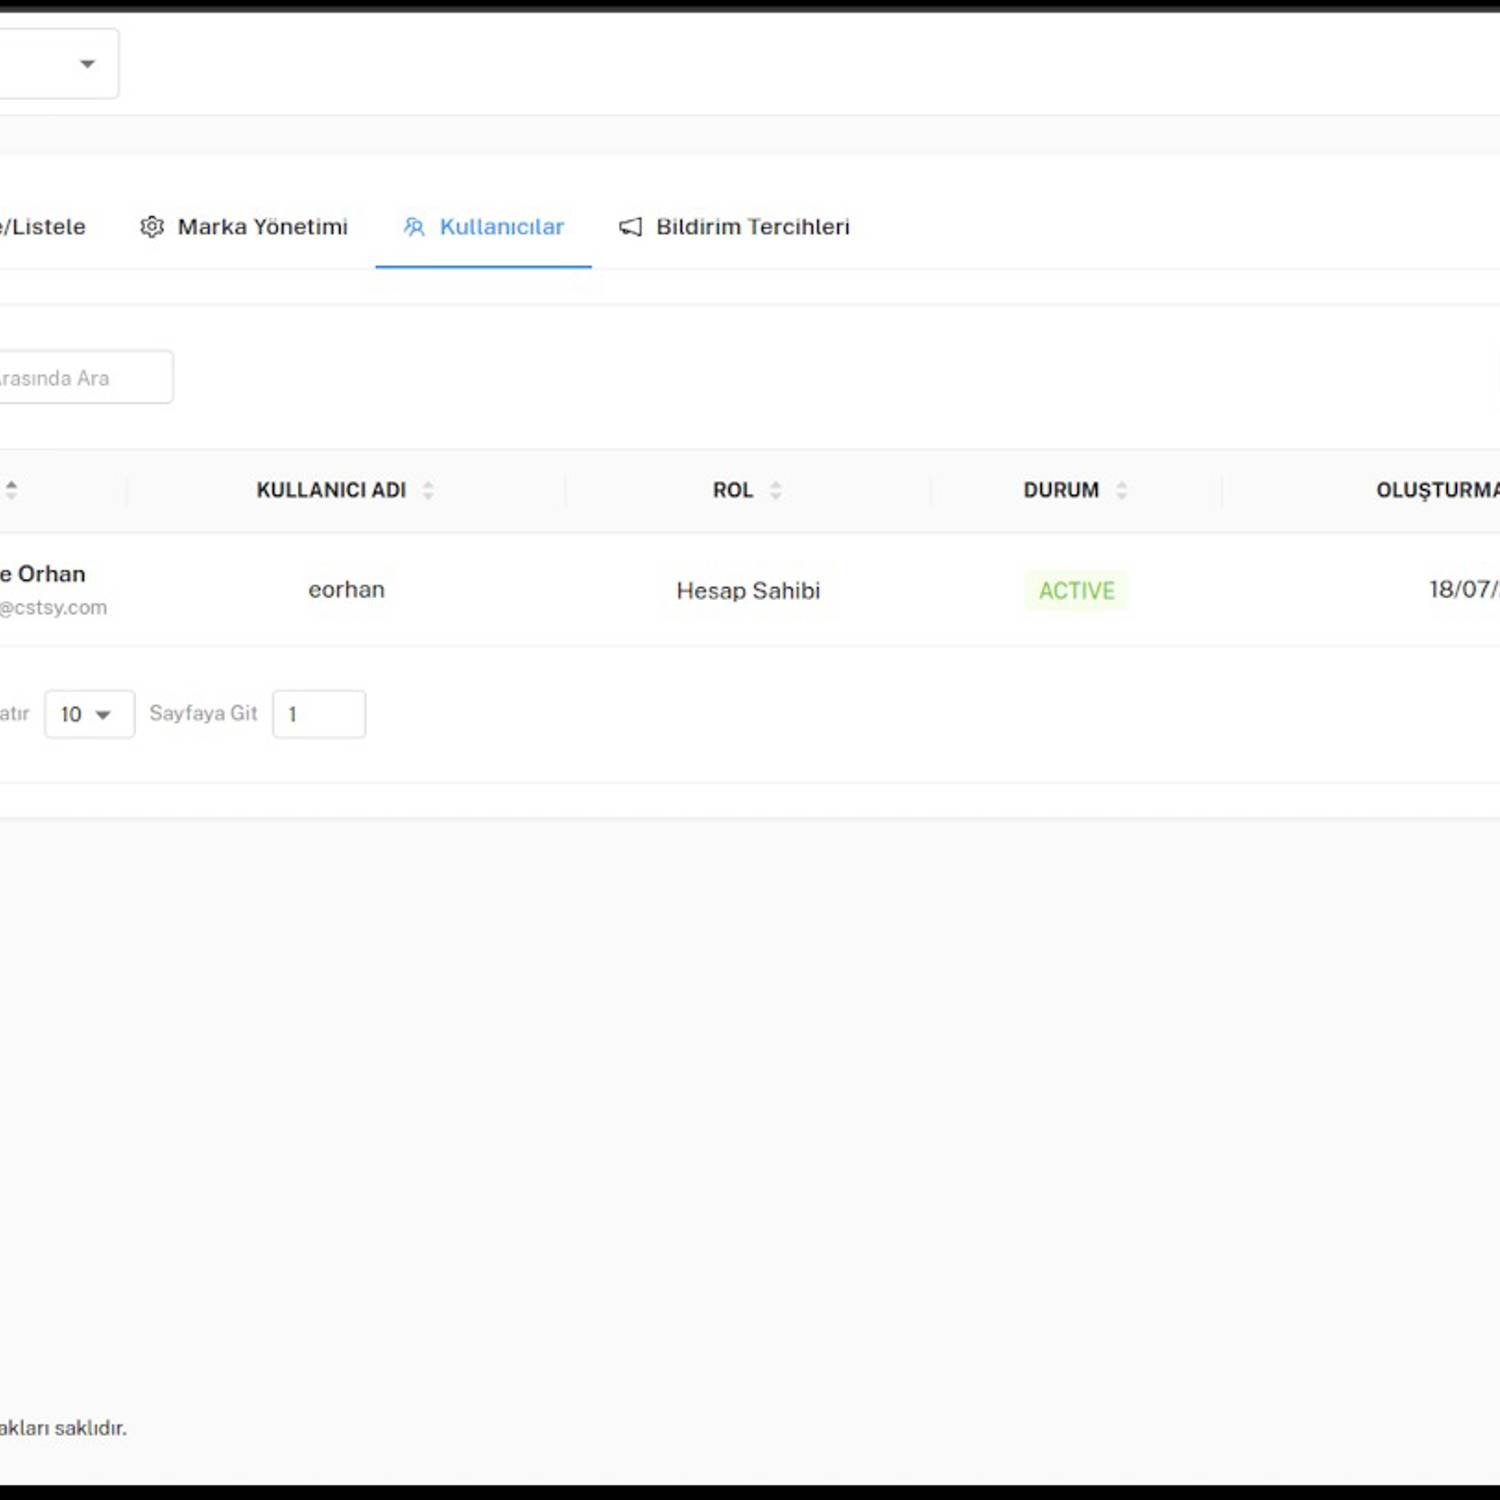This screenshot has width=1500, height=1500.
Task: Open the Bildirim Tercihleri tab
Action: pos(752,227)
